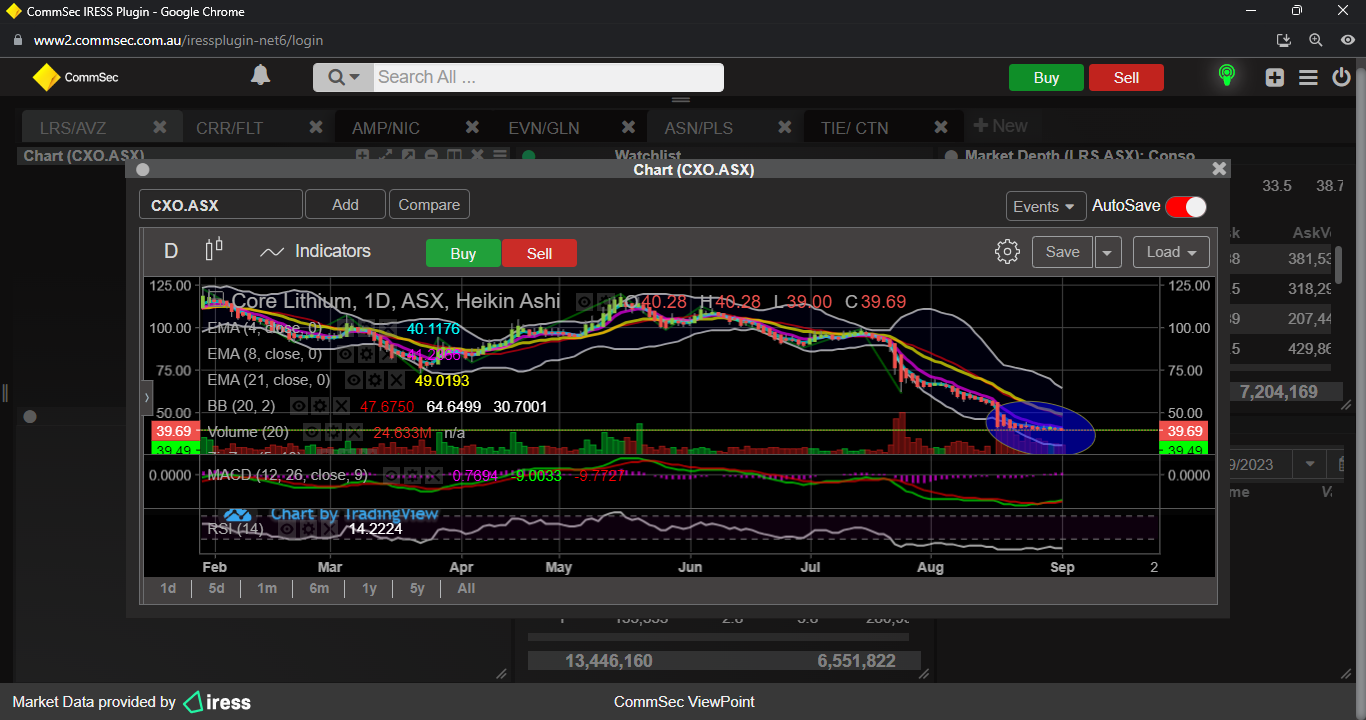
Task: Toggle visibility of Volume (20)
Action: point(312,432)
